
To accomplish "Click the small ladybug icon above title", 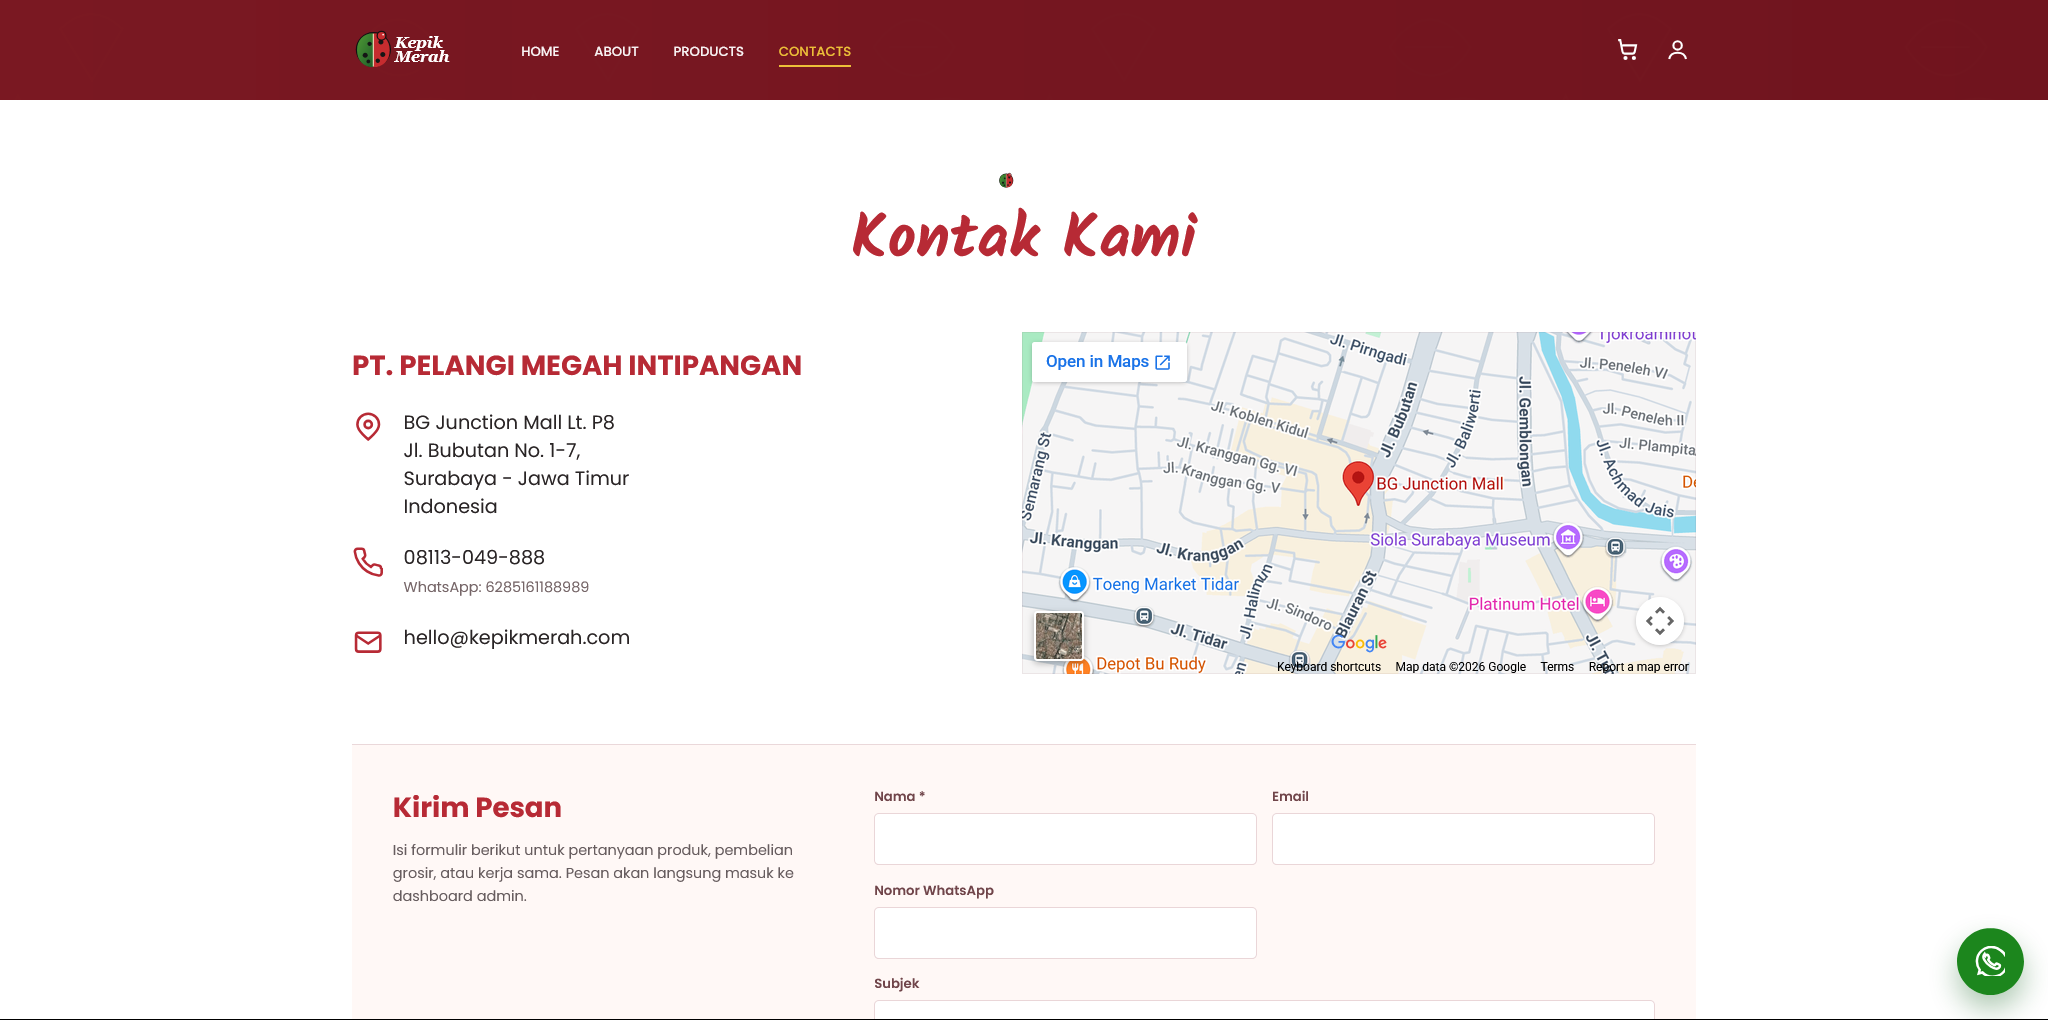I will coord(1006,180).
